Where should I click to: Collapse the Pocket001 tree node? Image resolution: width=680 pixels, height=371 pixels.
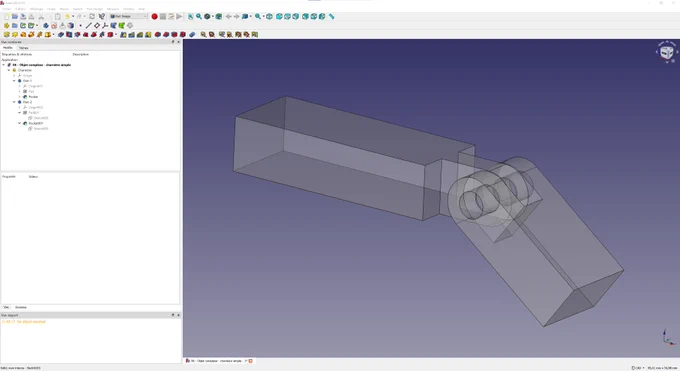coord(20,123)
